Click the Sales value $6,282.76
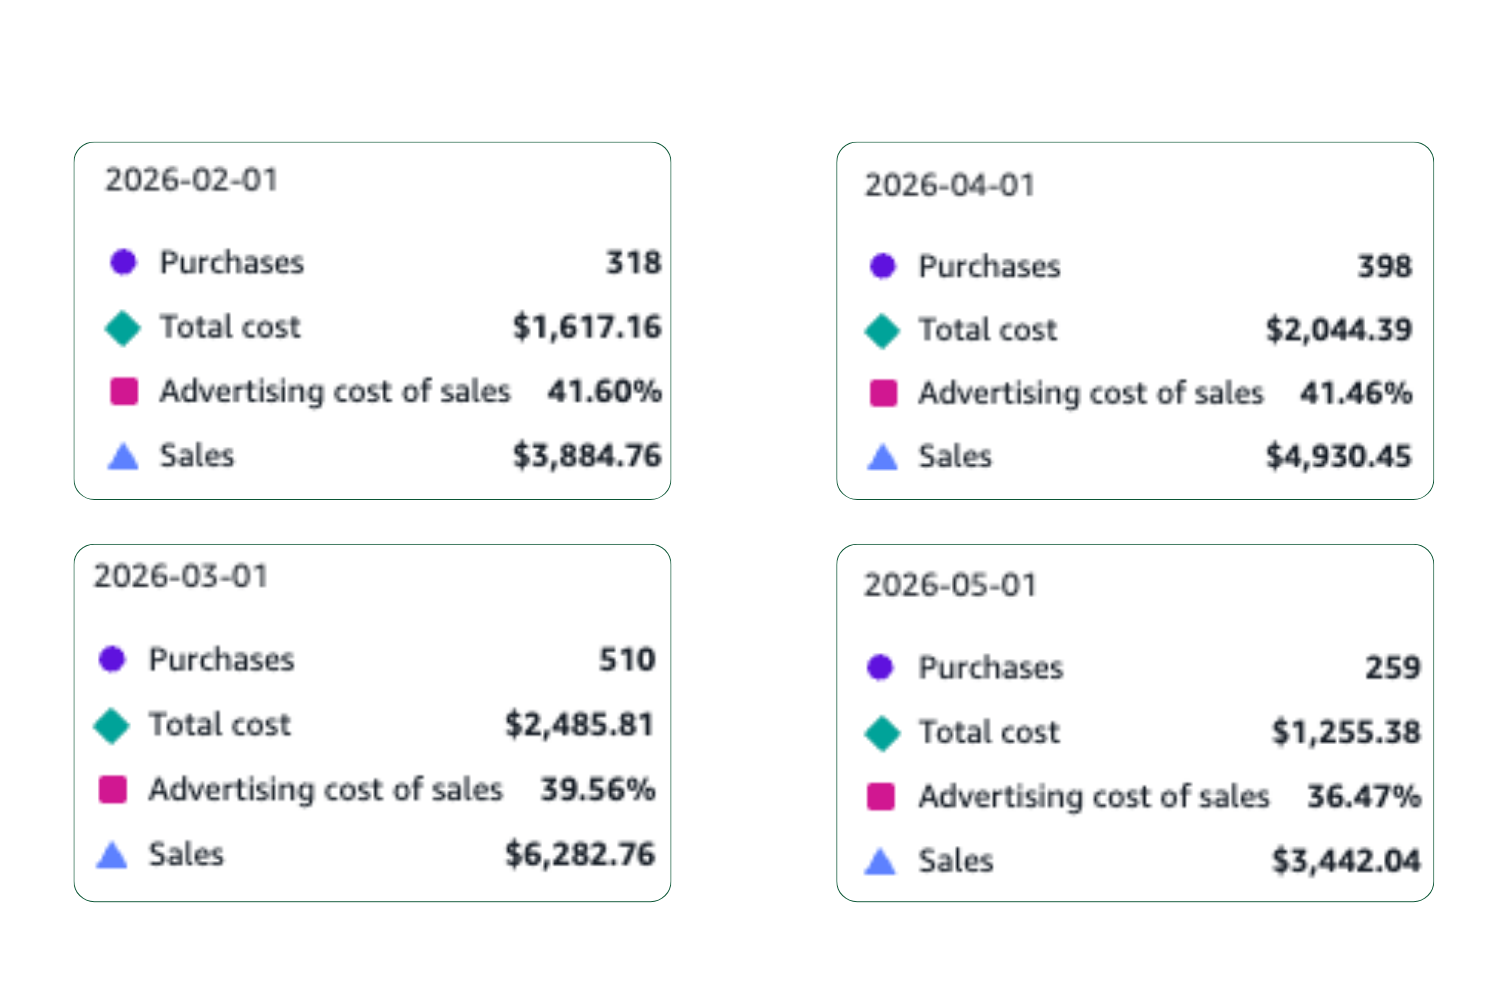1500x1000 pixels. click(580, 854)
